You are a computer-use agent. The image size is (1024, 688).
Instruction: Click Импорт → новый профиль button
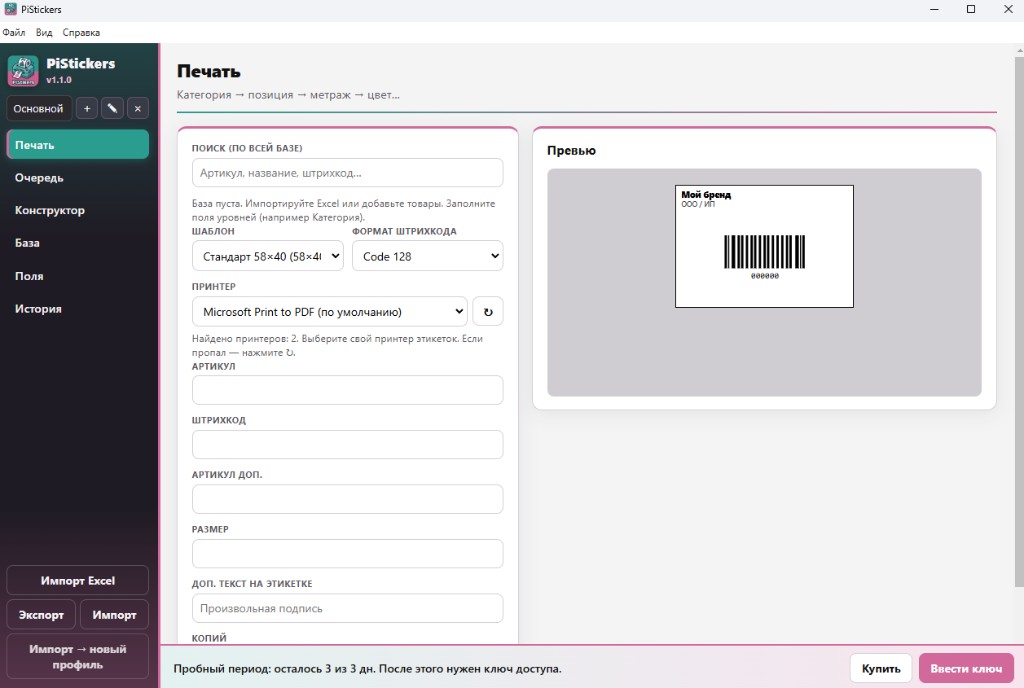(x=78, y=657)
